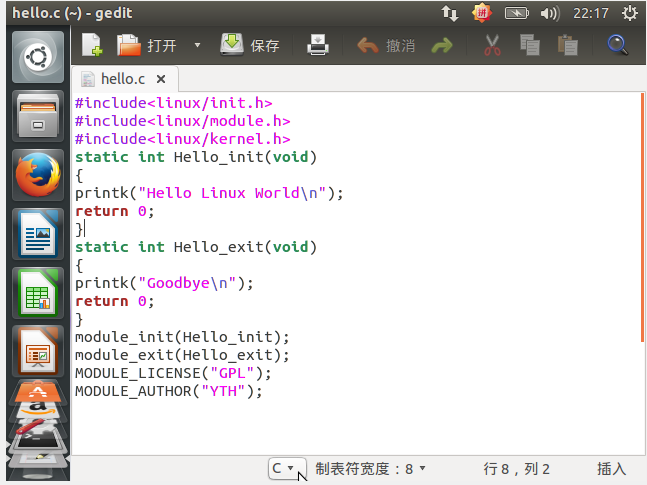This screenshot has height=485, width=647.
Task: Click the line #include<linux/init.h>
Action: (x=174, y=103)
